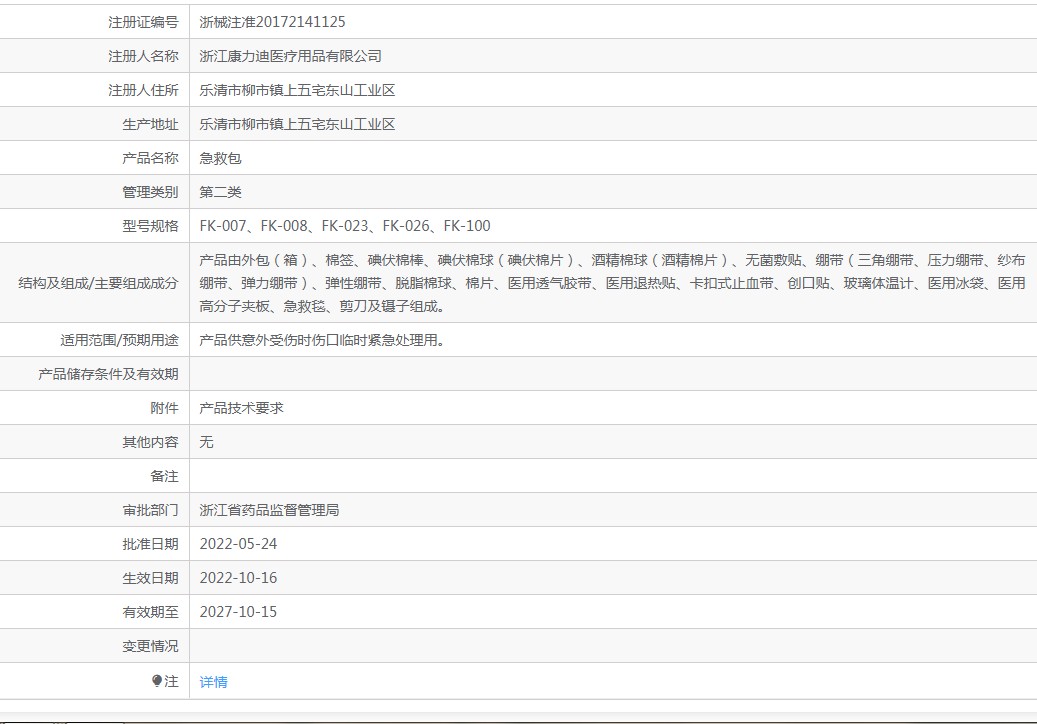
Task: Click the bulb icon beside 注
Action: point(157,680)
